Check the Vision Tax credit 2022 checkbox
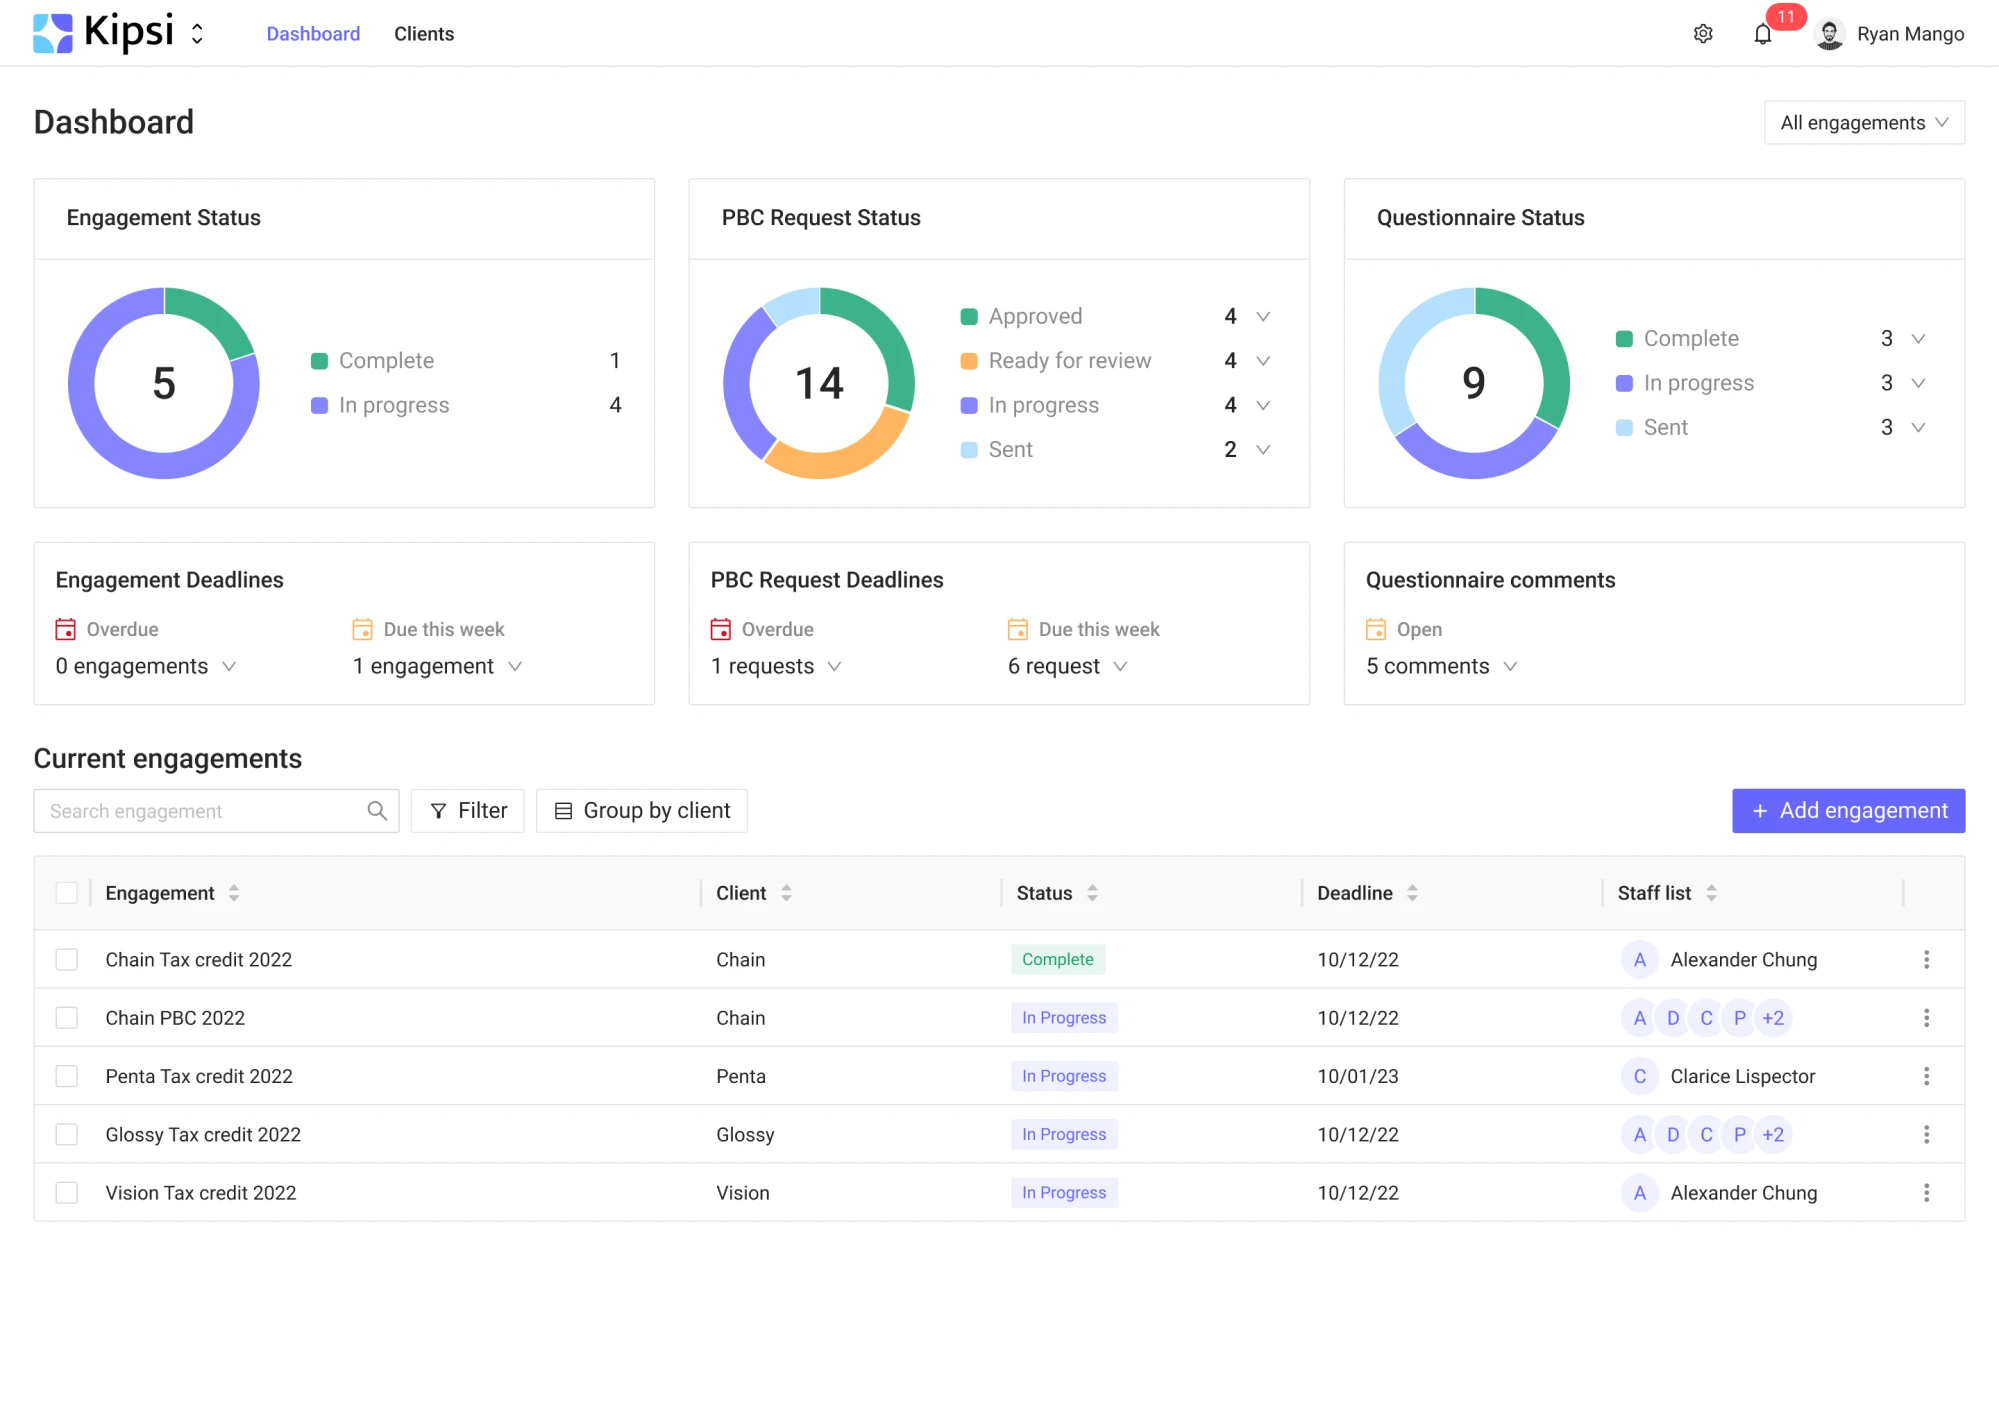The width and height of the screenshot is (1999, 1422). point(66,1192)
